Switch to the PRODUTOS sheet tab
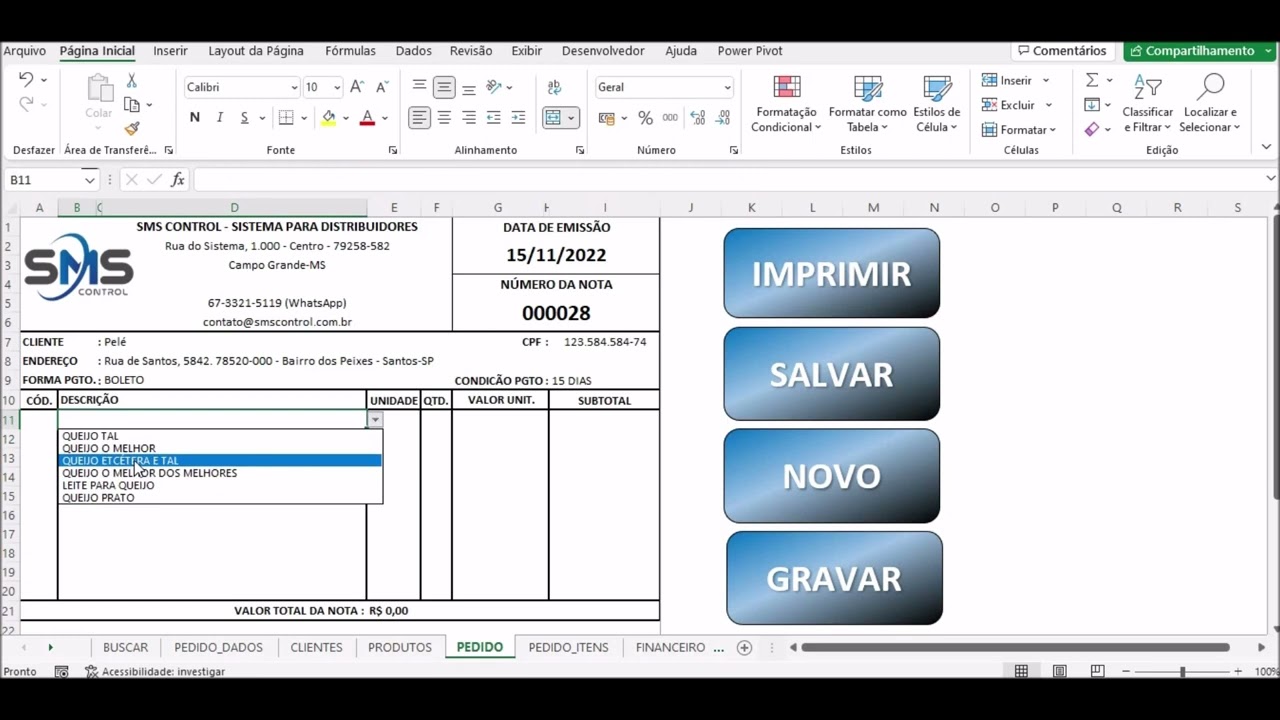The image size is (1280, 720). click(399, 648)
